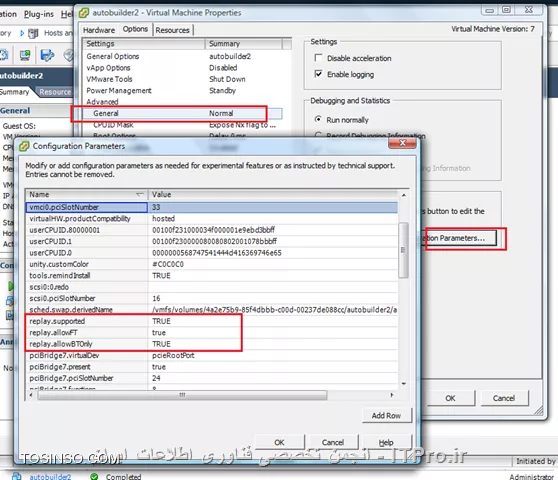
Task: Click the Initiated by column header
Action: pyautogui.click(x=535, y=461)
